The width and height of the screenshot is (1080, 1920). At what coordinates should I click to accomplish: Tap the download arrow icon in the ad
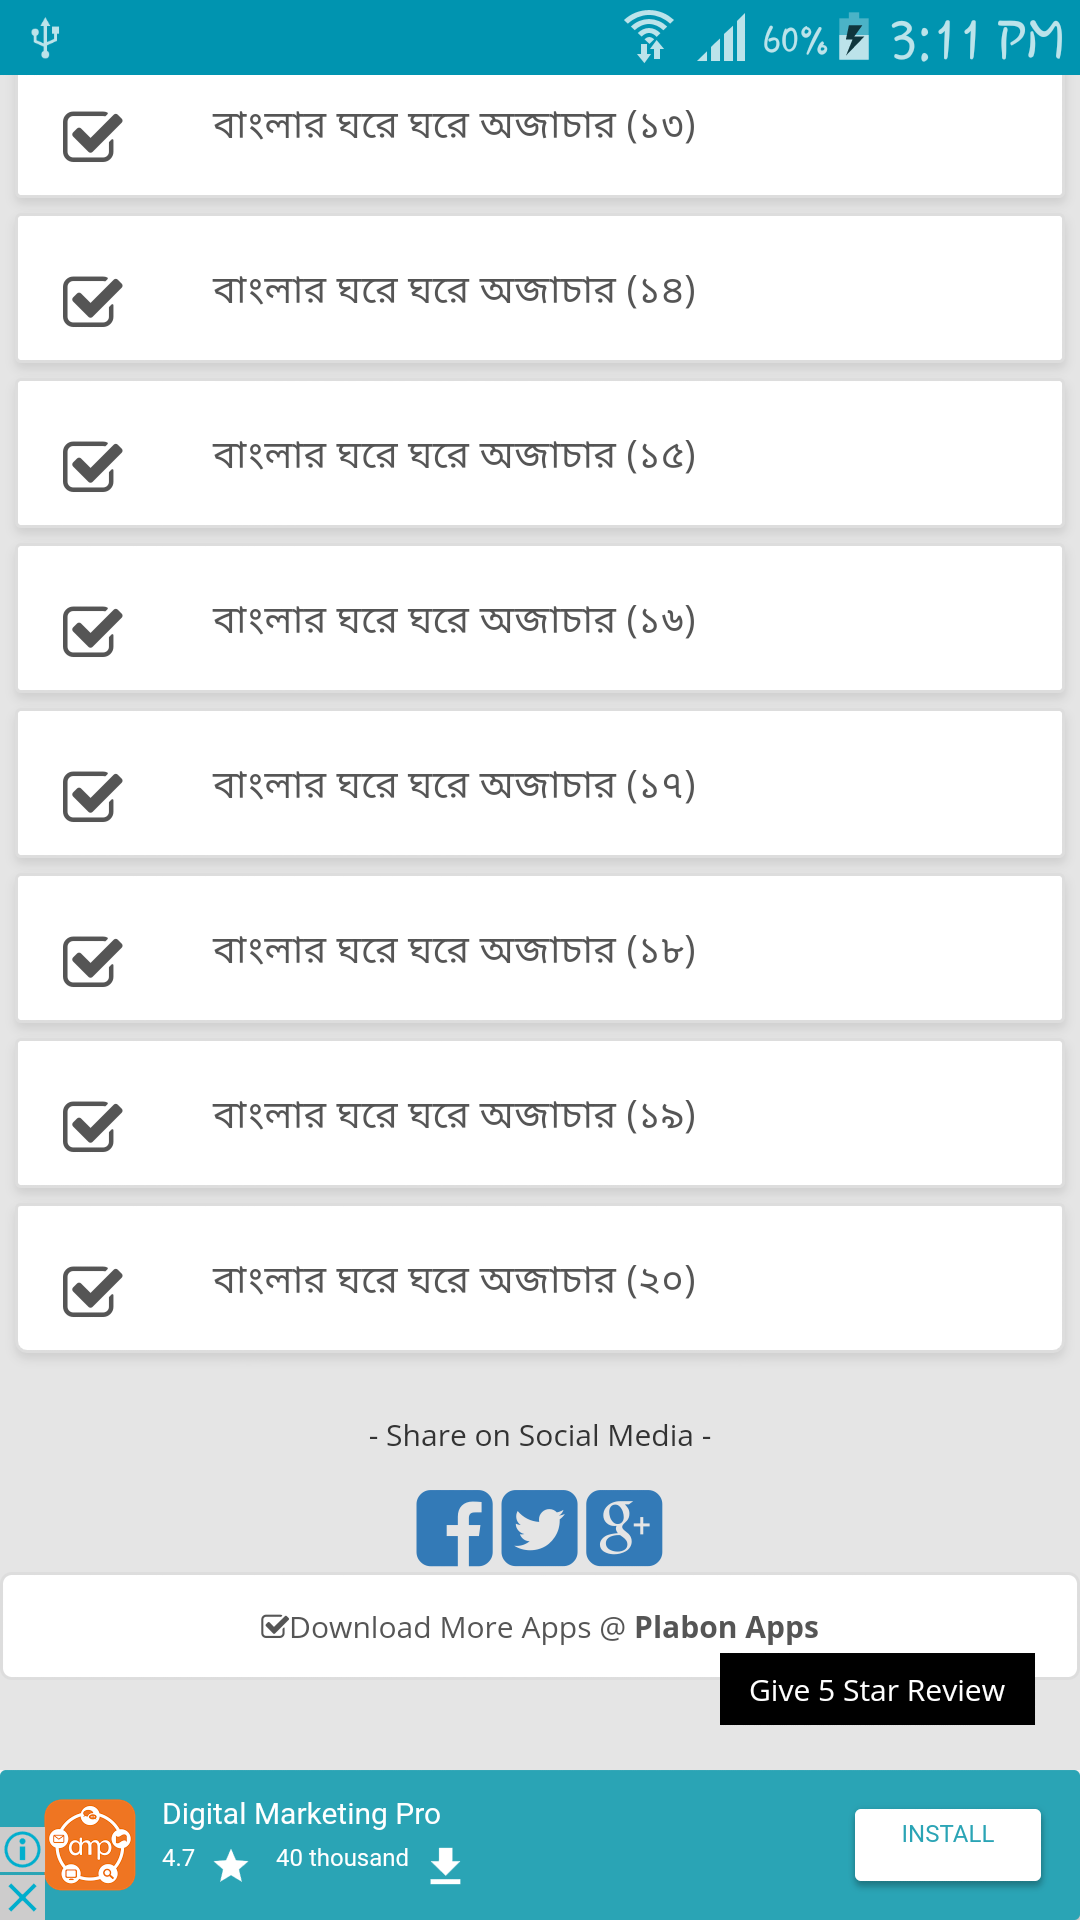click(445, 1865)
